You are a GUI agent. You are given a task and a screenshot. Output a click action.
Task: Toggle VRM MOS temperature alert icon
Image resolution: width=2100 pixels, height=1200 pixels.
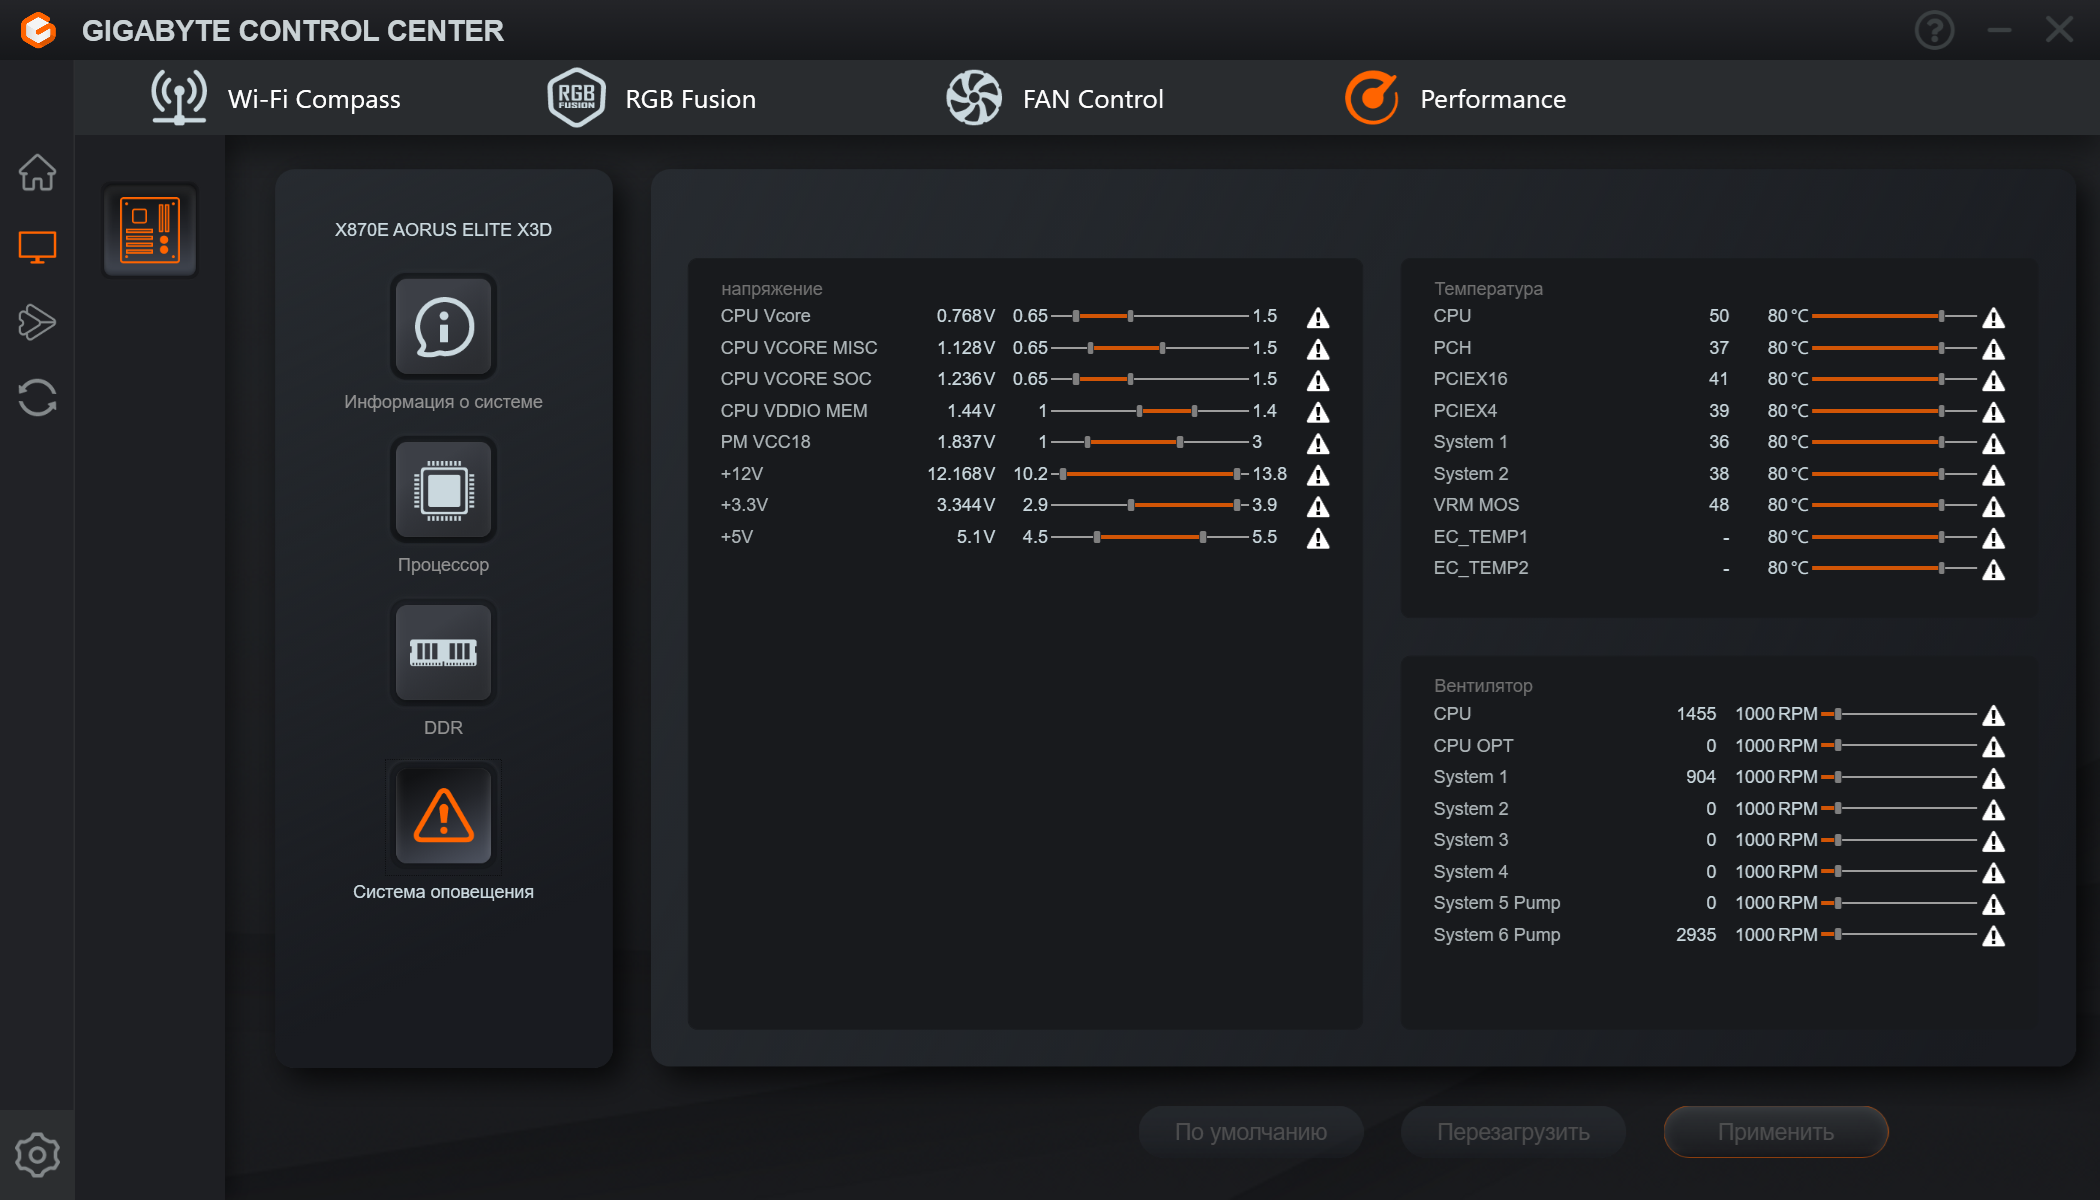coord(1993,507)
